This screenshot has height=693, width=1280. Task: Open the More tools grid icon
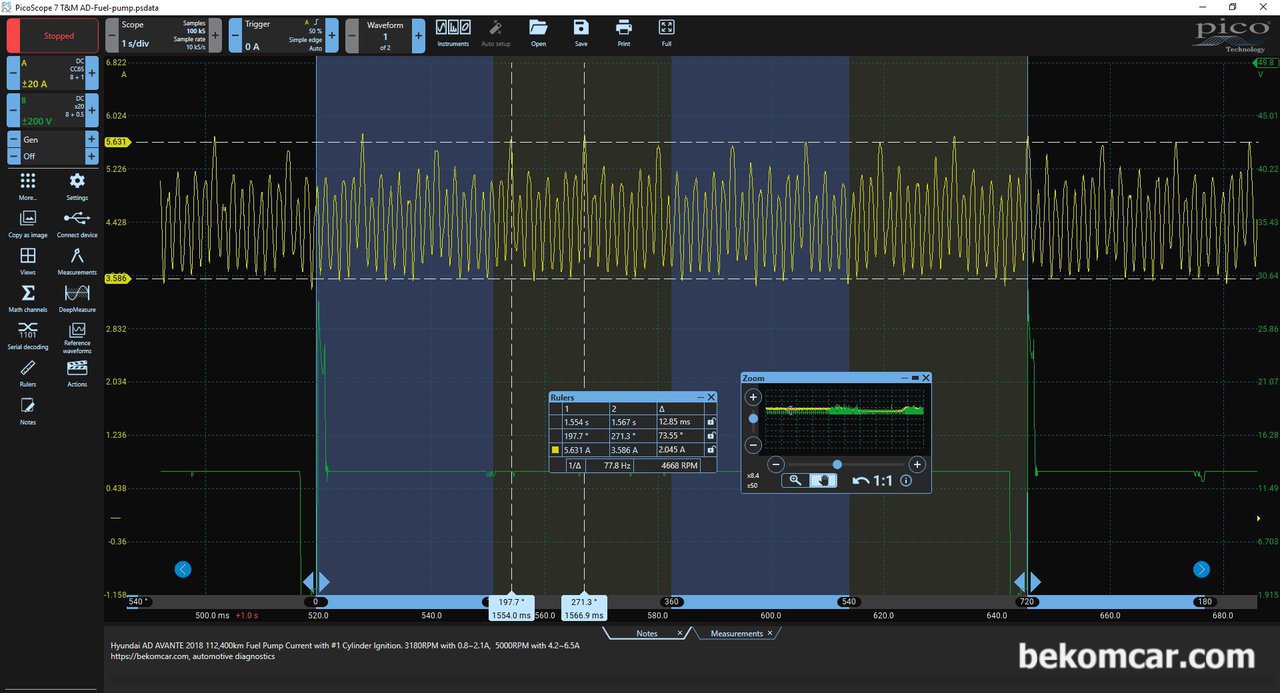click(x=28, y=185)
